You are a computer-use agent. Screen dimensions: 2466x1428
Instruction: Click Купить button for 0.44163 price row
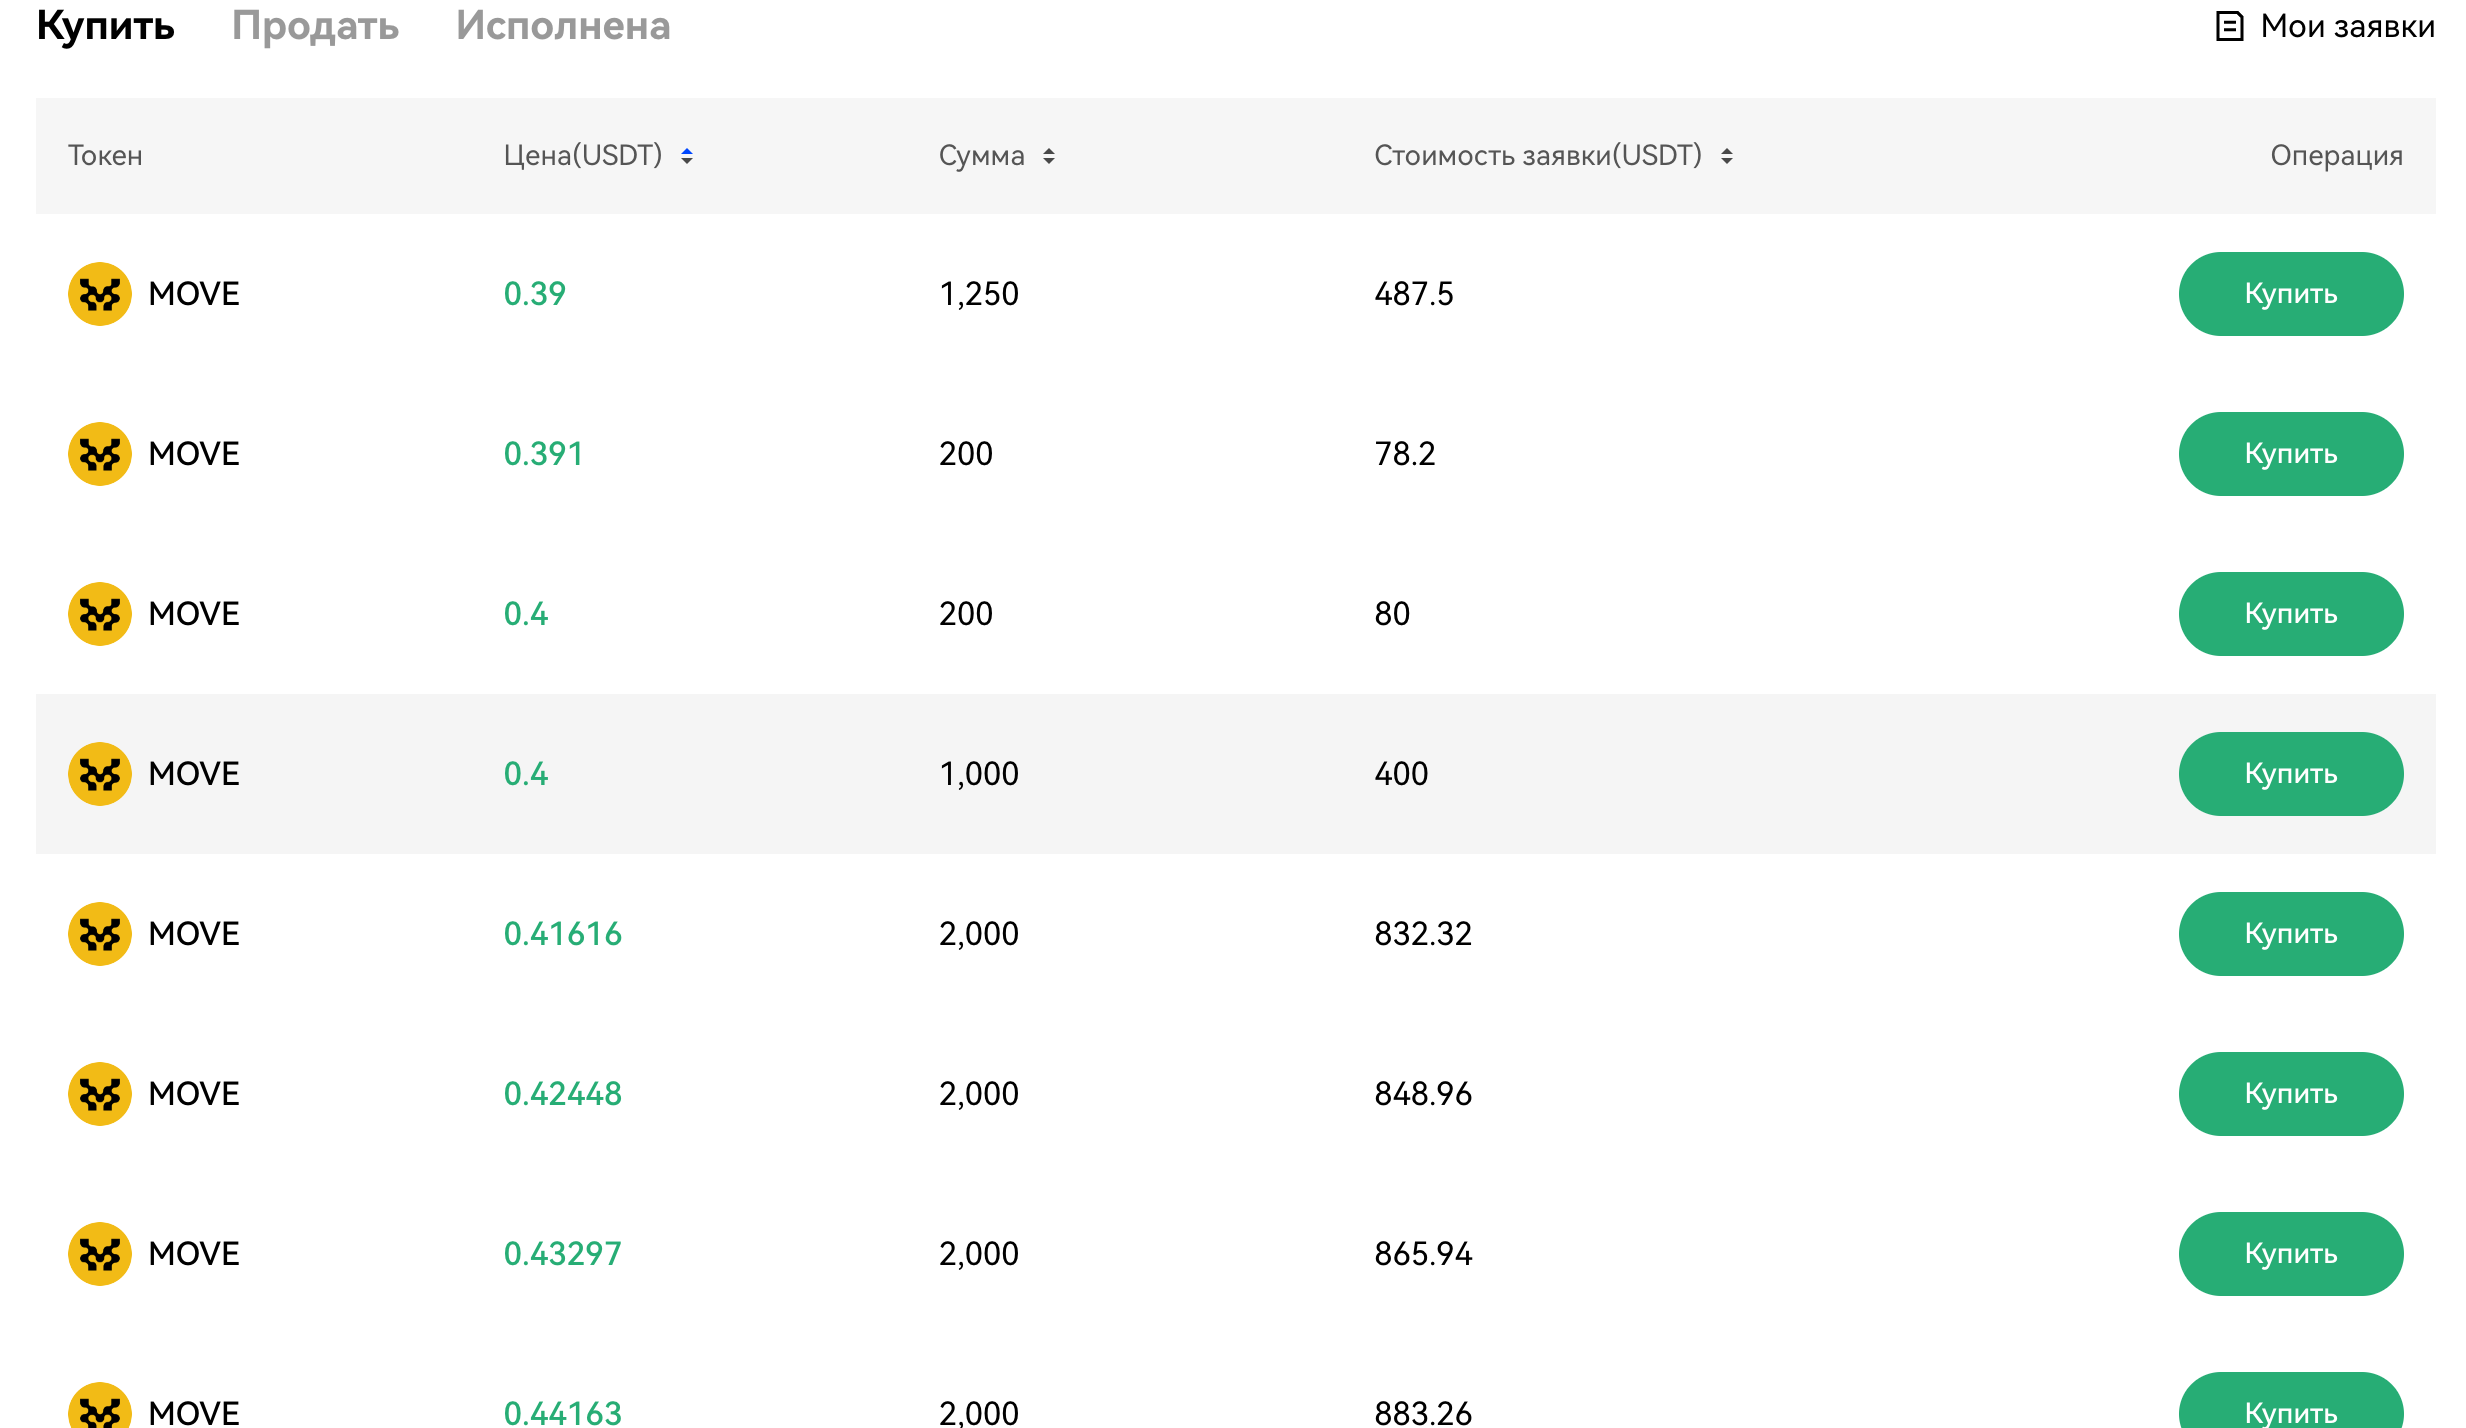pos(2291,1400)
